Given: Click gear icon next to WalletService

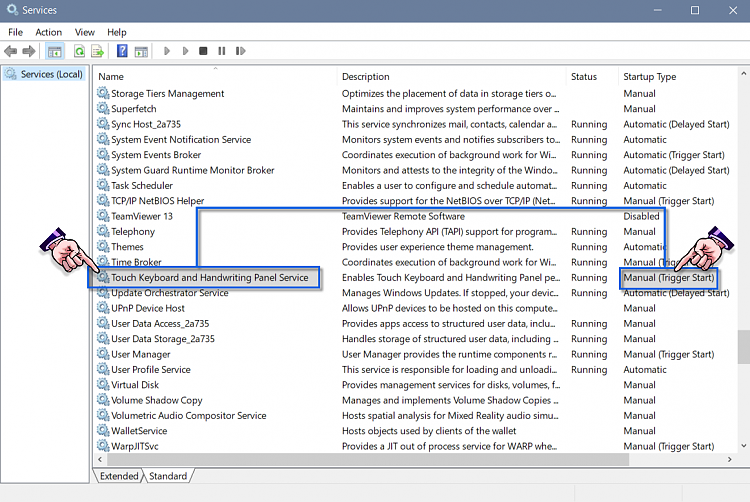Looking at the screenshot, I should click(x=103, y=430).
